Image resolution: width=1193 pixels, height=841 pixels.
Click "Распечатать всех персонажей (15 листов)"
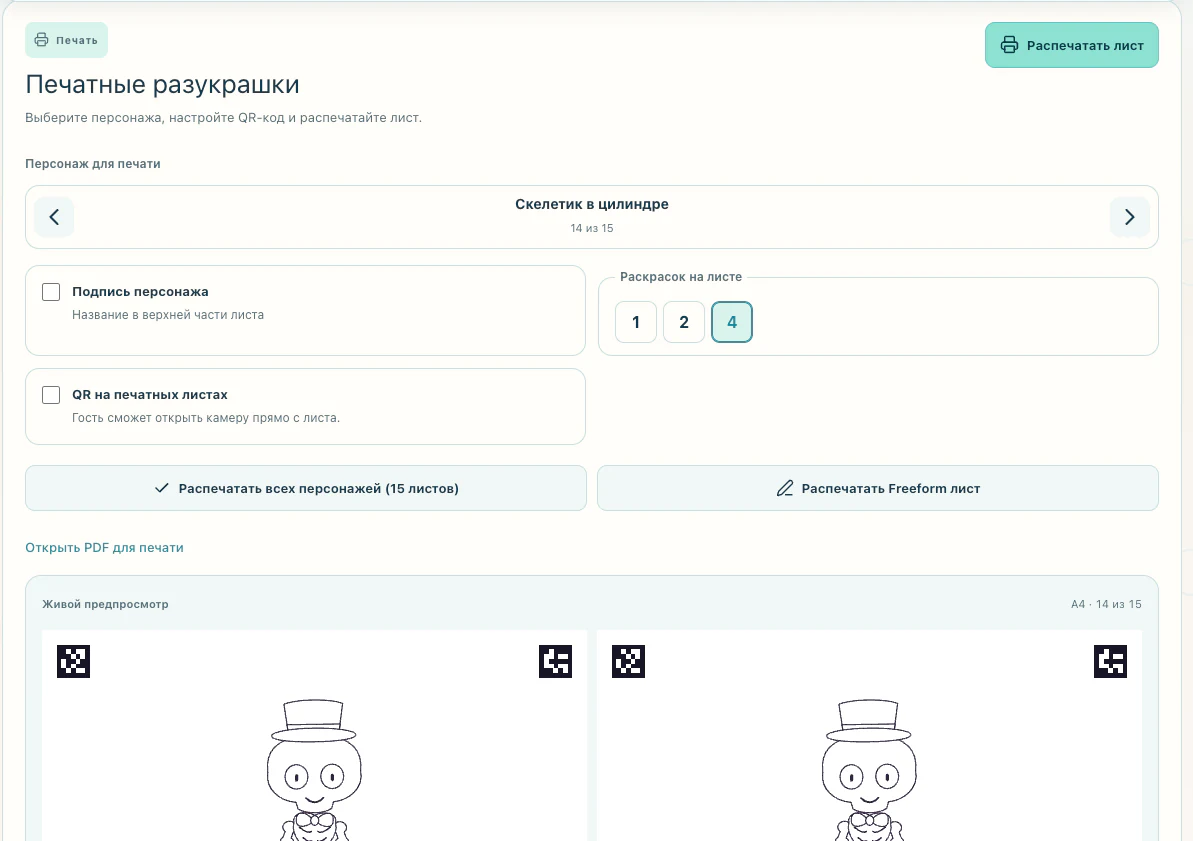pos(306,488)
